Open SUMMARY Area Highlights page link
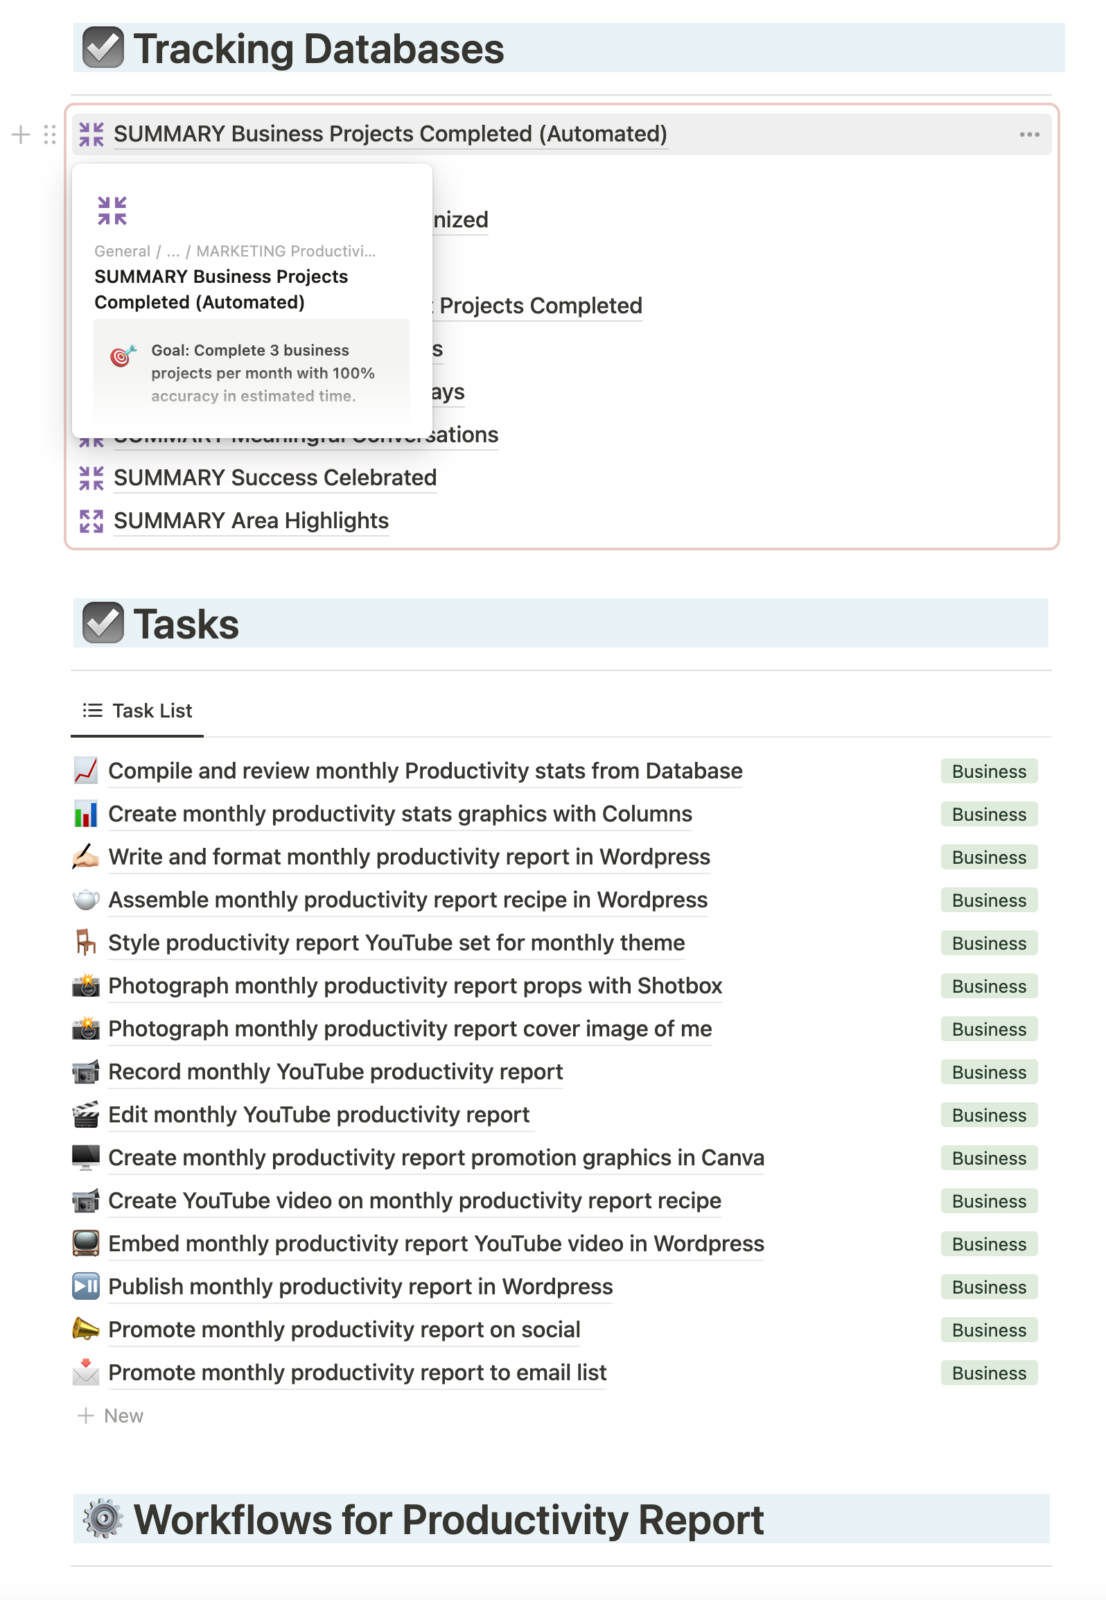This screenshot has width=1106, height=1600. [x=250, y=521]
